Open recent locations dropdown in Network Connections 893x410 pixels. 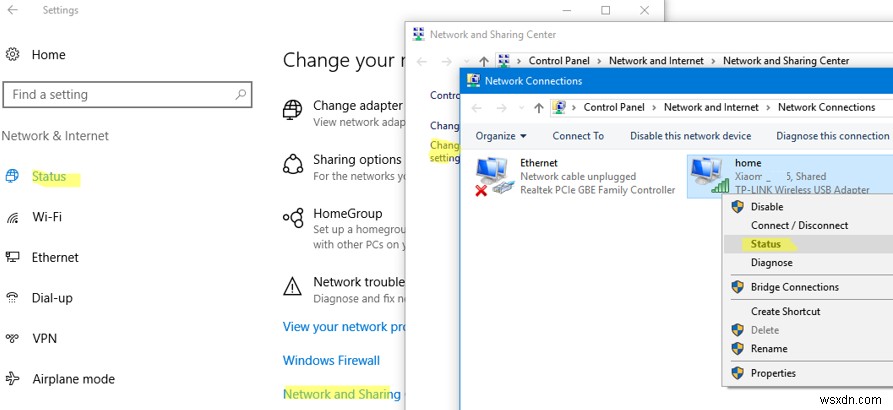click(522, 108)
